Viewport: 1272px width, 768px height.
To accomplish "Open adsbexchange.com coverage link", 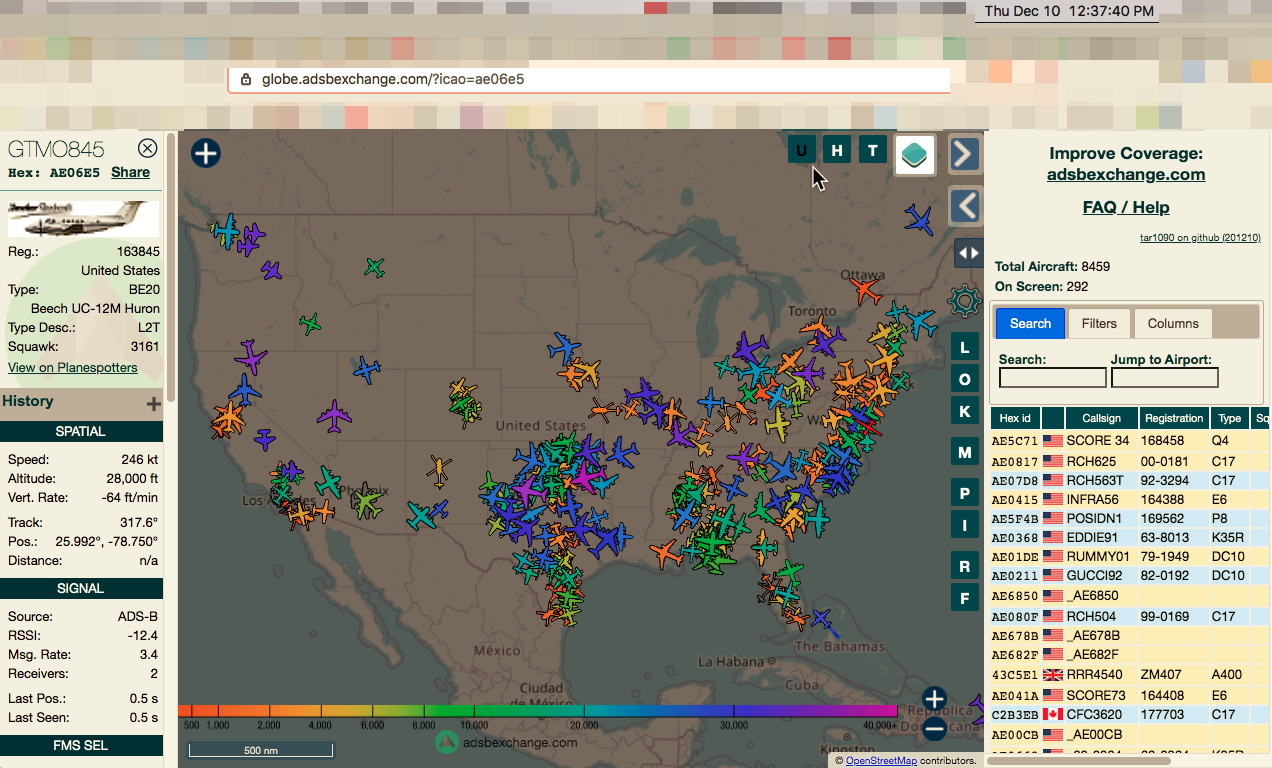I will pos(1126,174).
